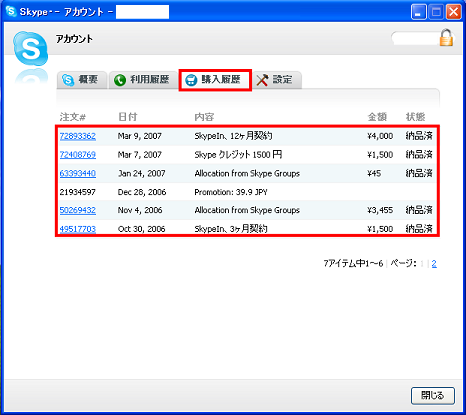Open order number 50269432
Image resolution: width=466 pixels, height=415 pixels.
(x=78, y=210)
